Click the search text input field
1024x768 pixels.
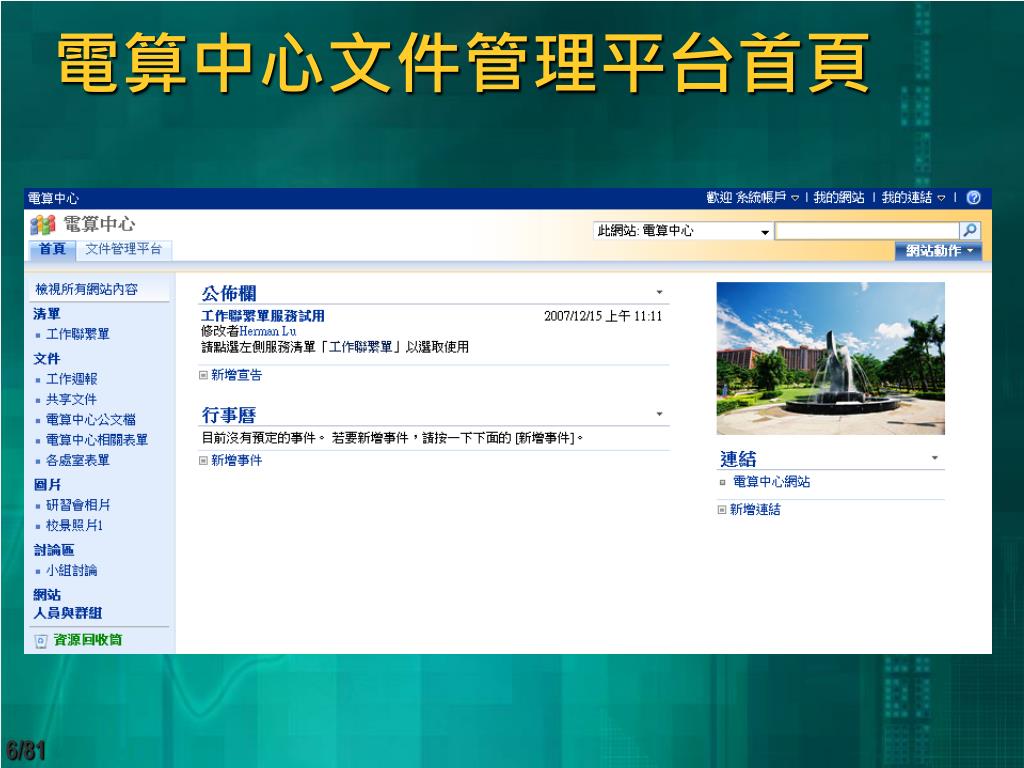(x=867, y=231)
